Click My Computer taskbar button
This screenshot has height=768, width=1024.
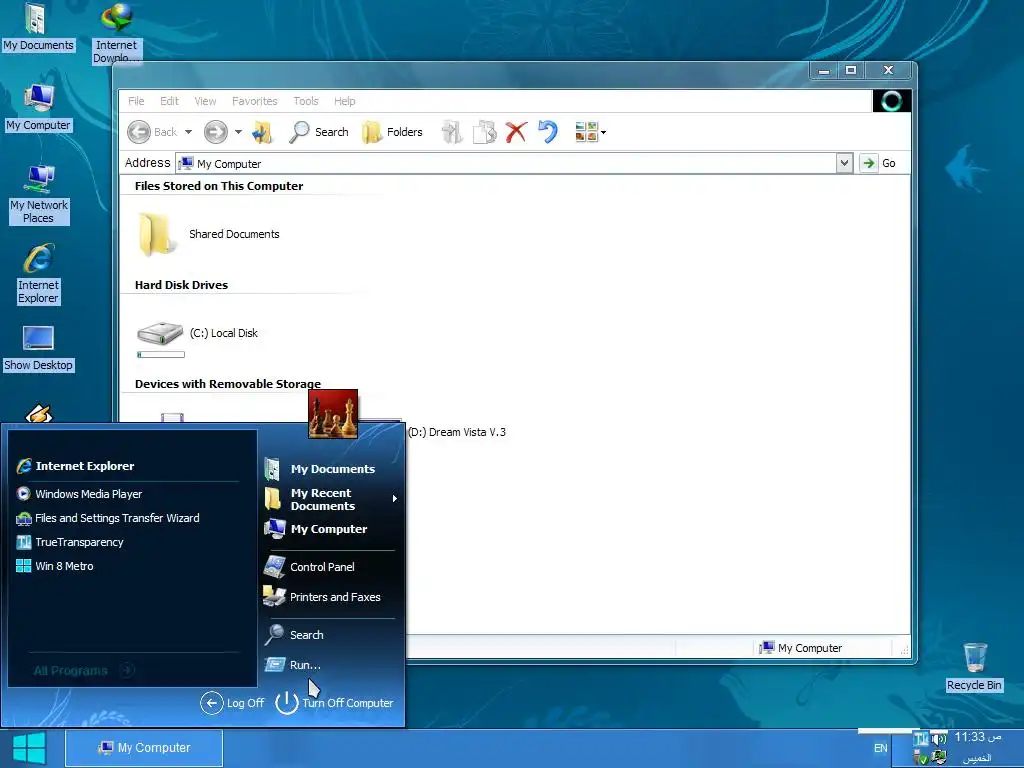point(144,748)
